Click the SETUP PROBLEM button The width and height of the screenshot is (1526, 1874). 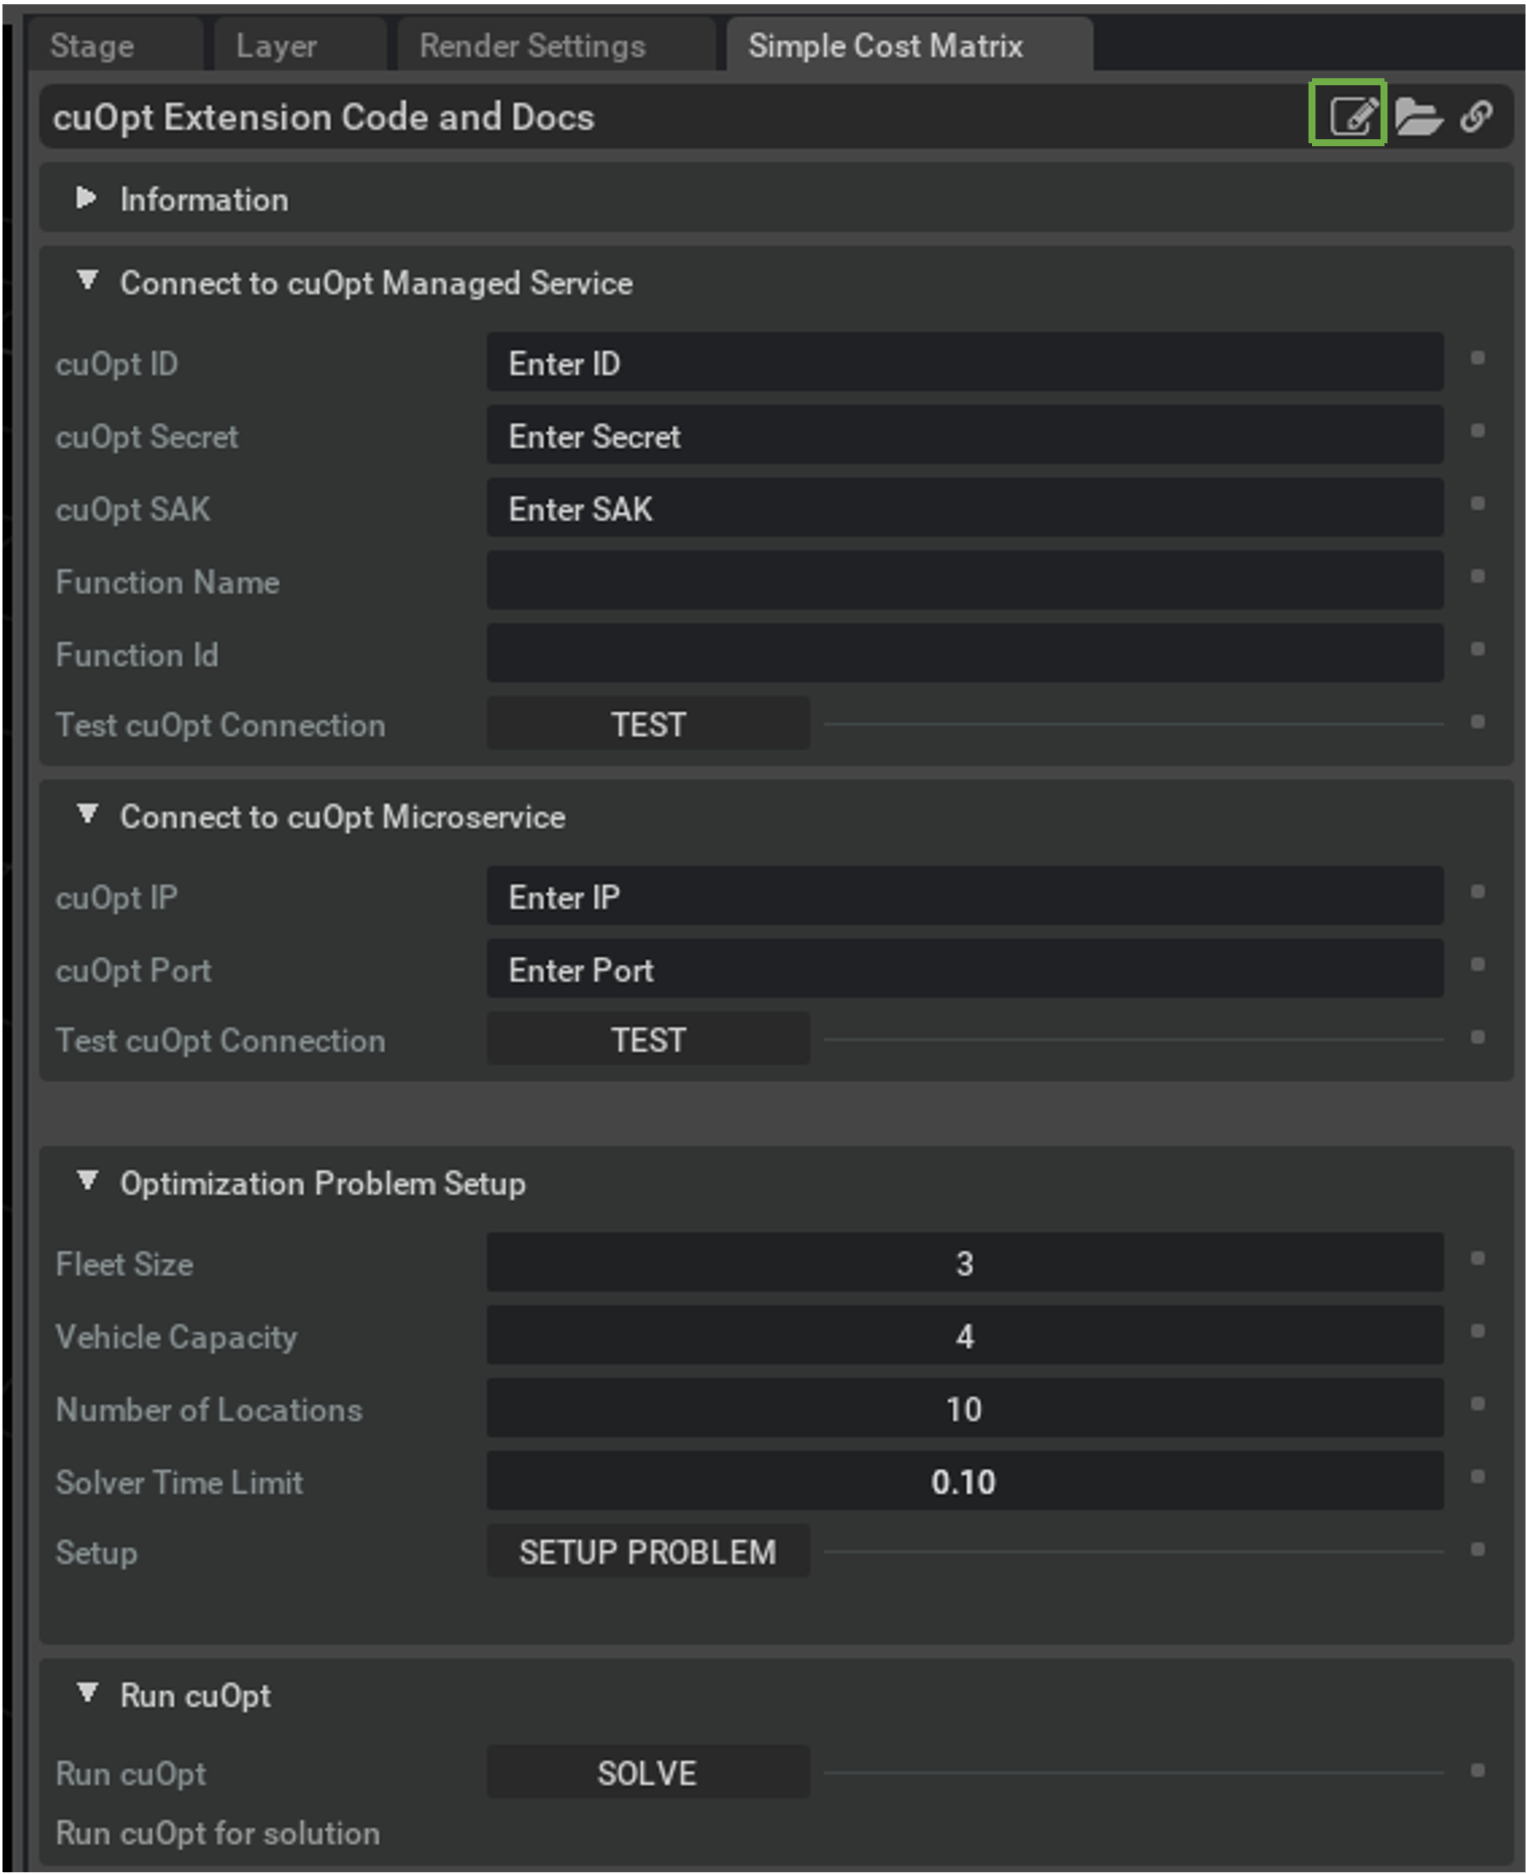(647, 1551)
